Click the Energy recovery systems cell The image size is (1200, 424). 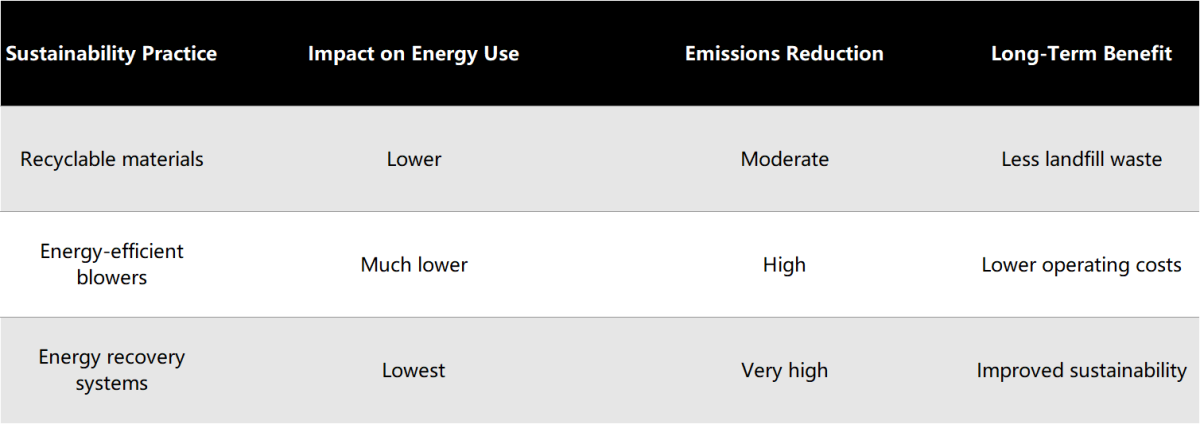point(112,370)
